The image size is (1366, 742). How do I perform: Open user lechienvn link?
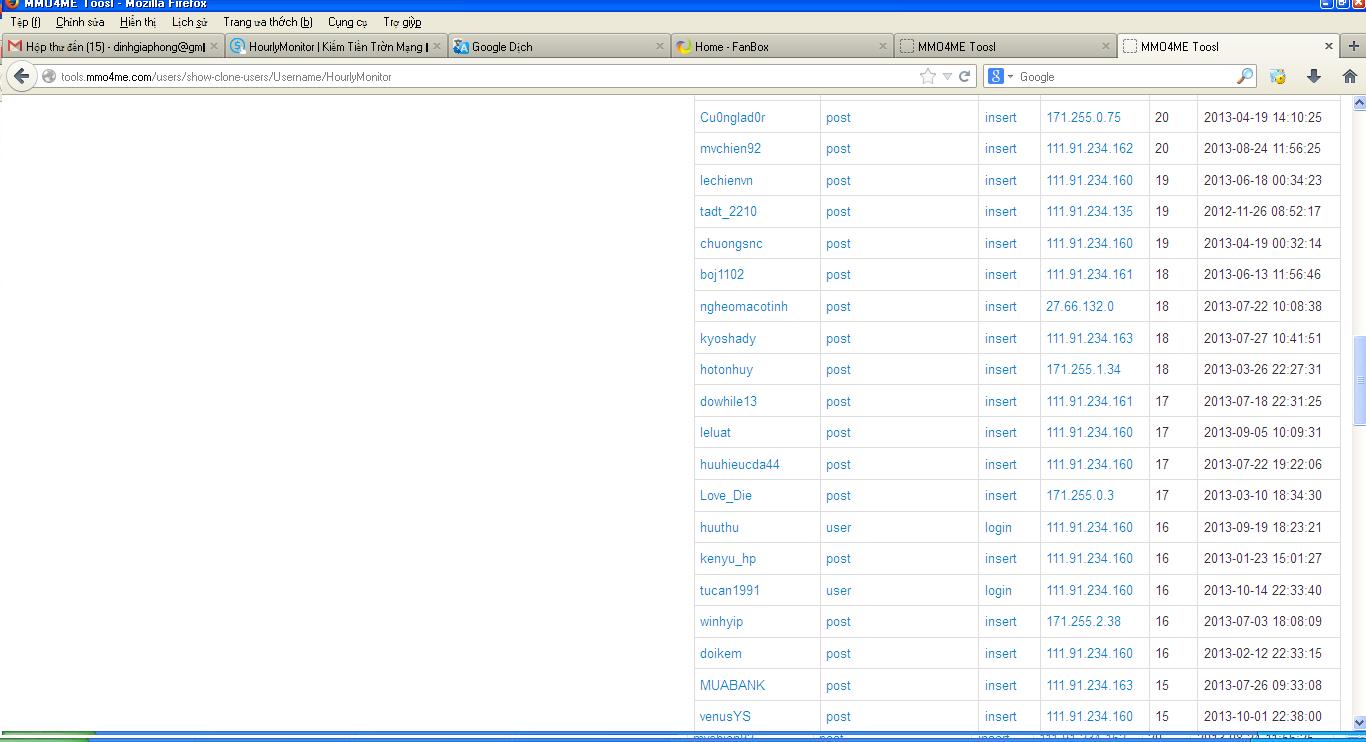click(x=726, y=180)
